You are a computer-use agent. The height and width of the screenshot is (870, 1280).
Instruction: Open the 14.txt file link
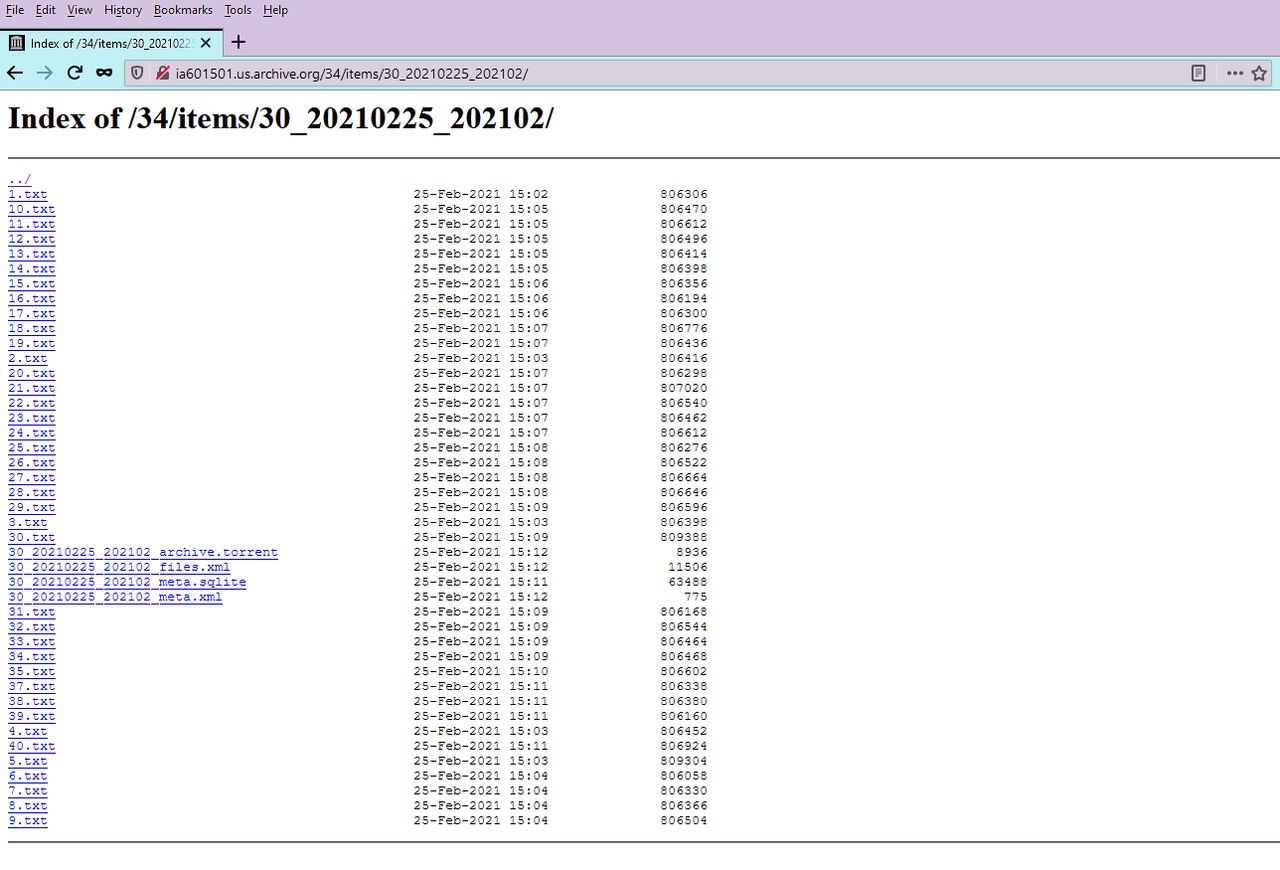pyautogui.click(x=31, y=269)
